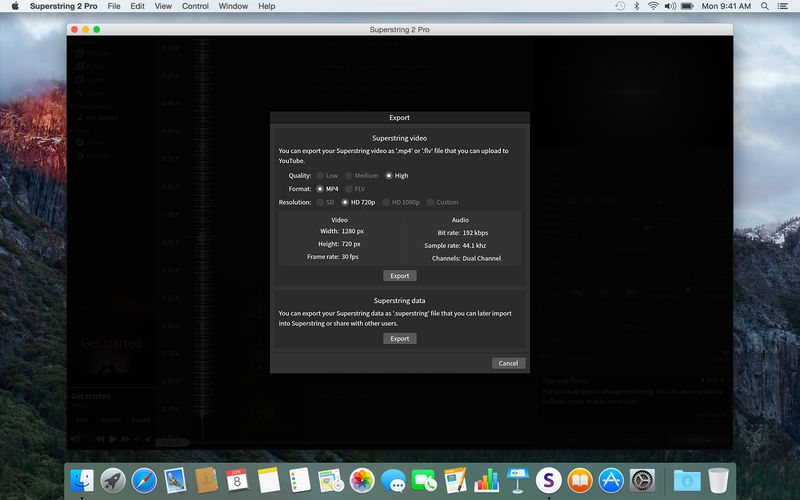The image size is (800, 500).
Task: Open the File menu
Action: tap(114, 6)
